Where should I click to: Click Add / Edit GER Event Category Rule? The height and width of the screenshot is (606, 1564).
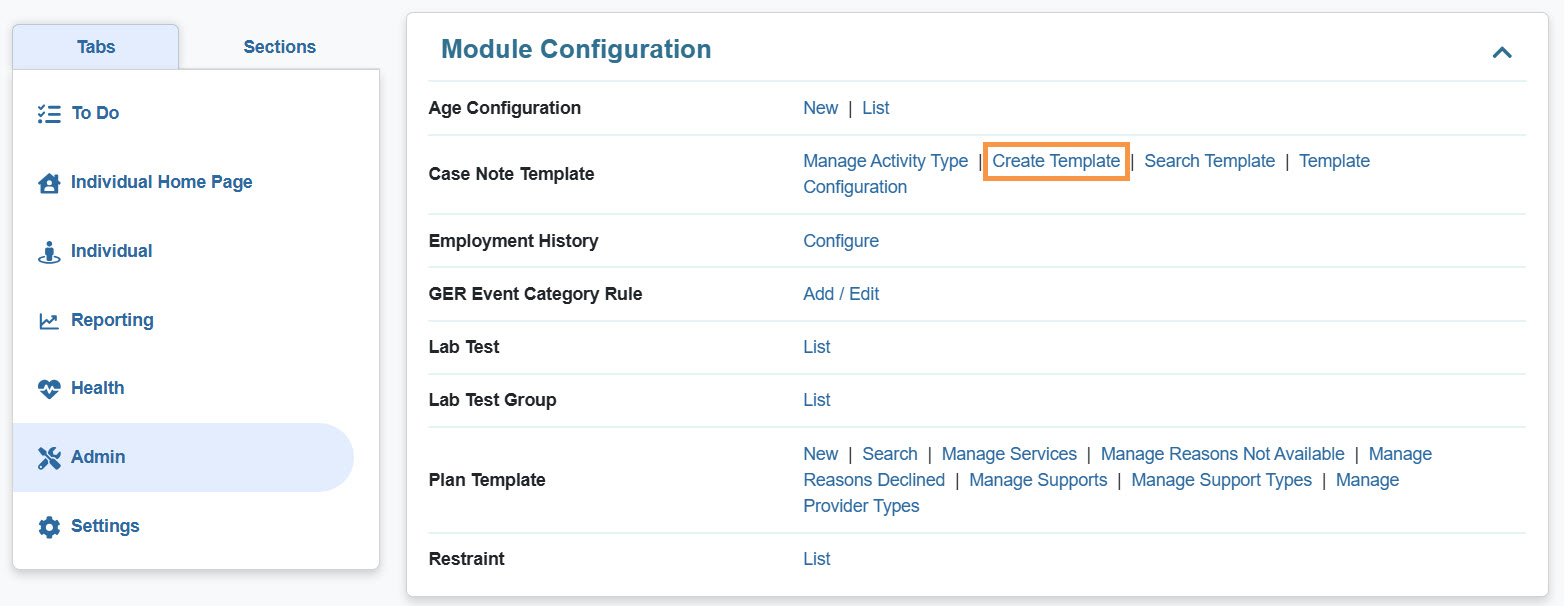click(x=840, y=294)
